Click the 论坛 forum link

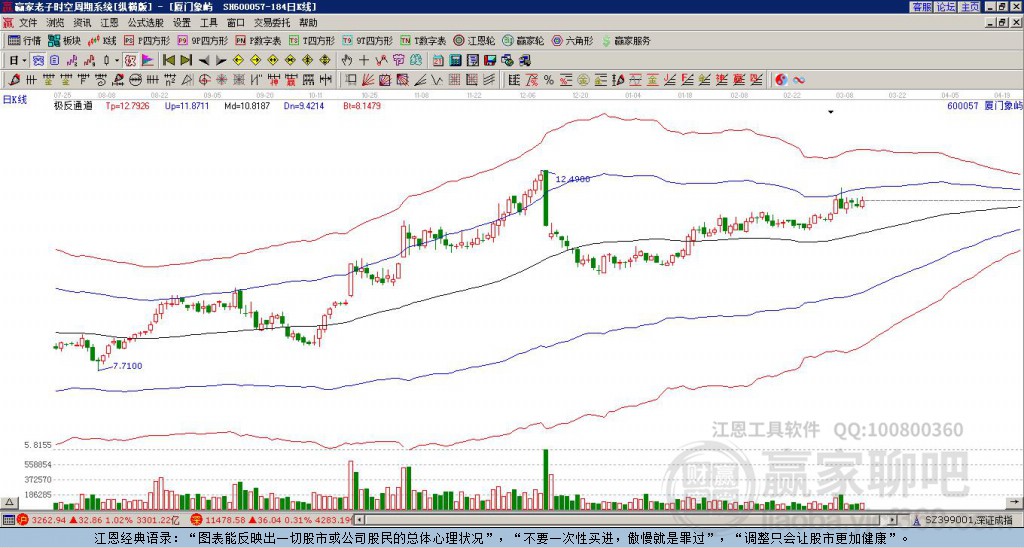(x=946, y=7)
